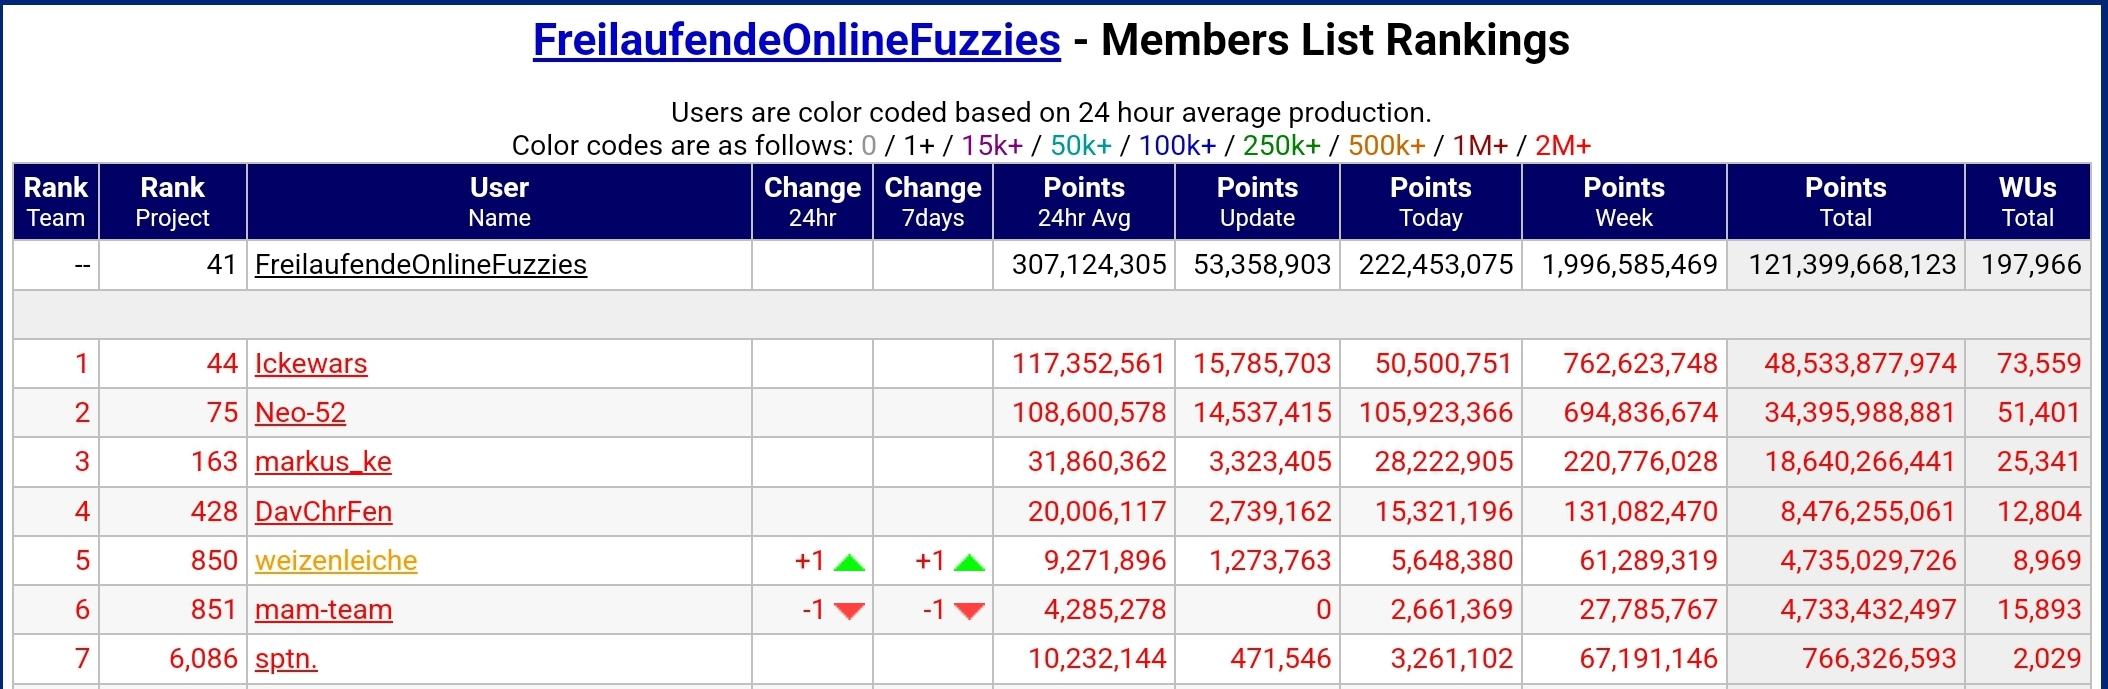This screenshot has height=689, width=2108.
Task: Click red down arrow in mam-team 24hr change
Action: tap(848, 610)
